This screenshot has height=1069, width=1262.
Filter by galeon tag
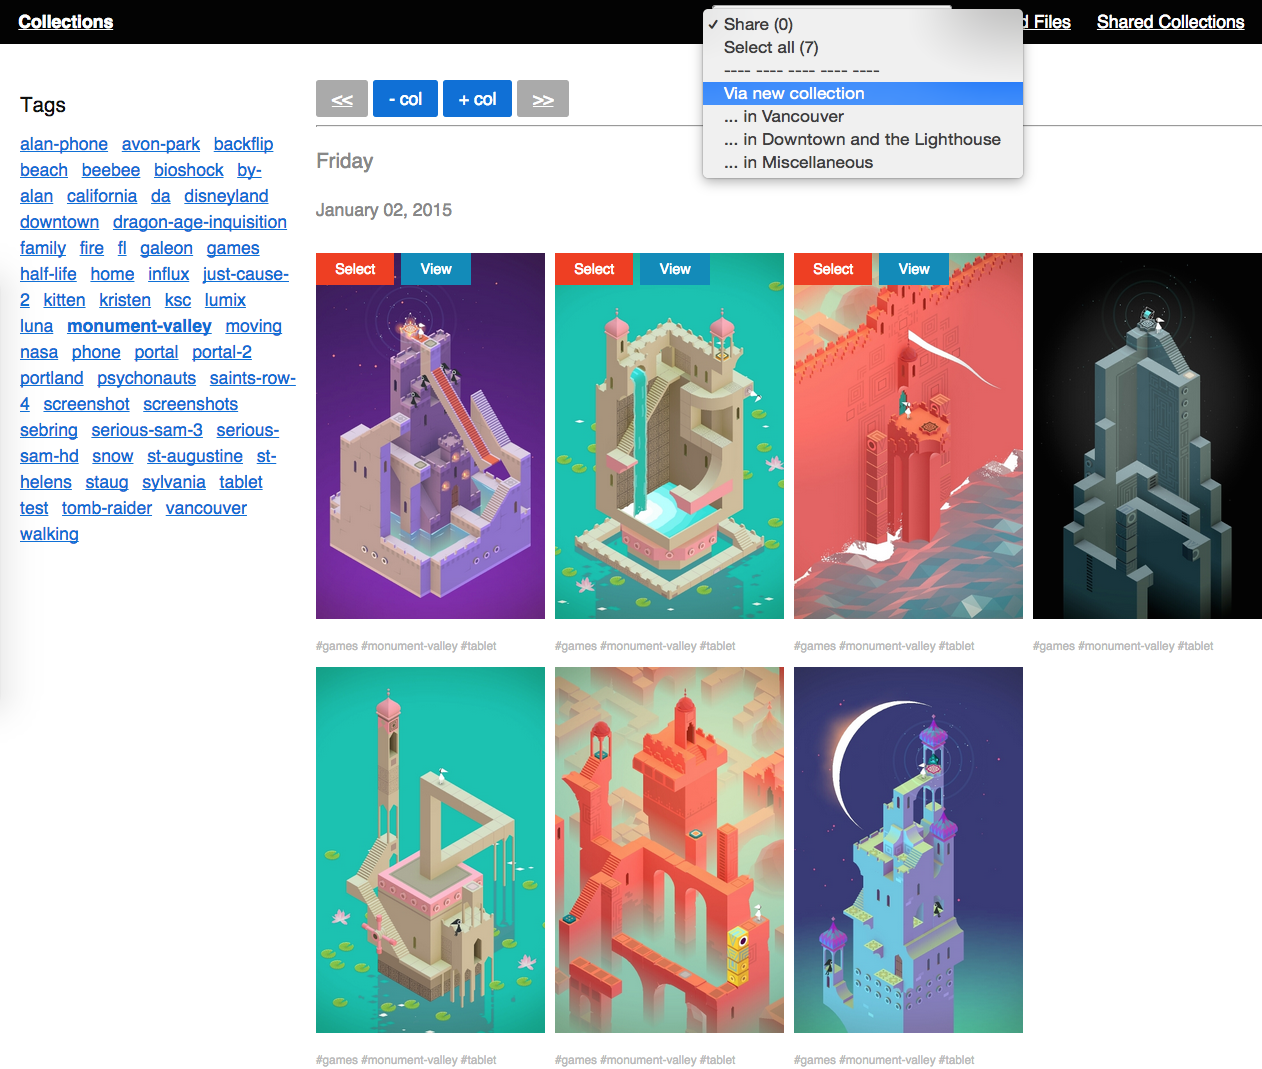166,248
